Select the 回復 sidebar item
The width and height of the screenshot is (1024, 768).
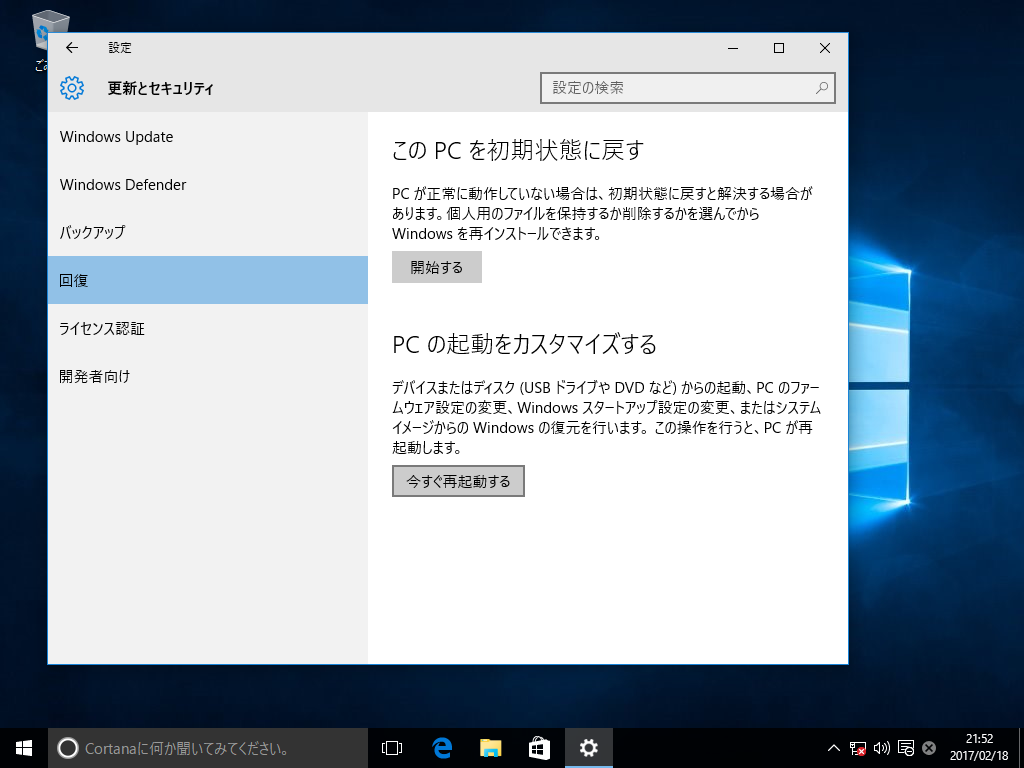[208, 280]
